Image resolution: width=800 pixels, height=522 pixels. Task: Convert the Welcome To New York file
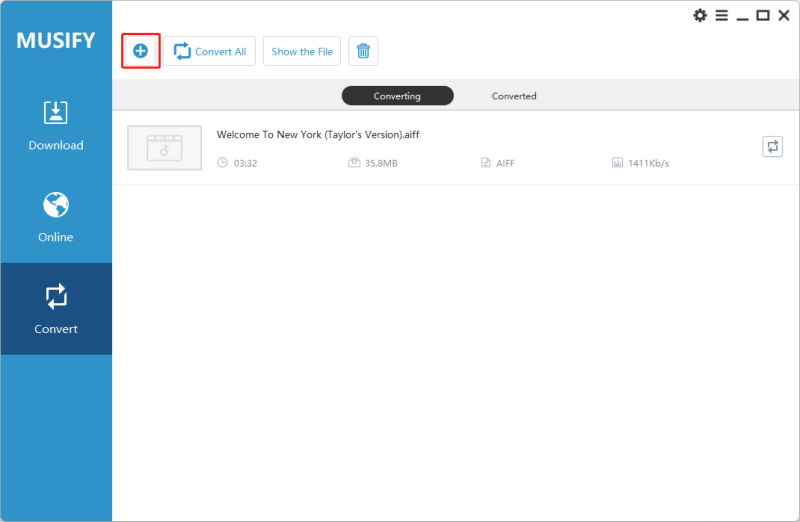click(x=772, y=147)
